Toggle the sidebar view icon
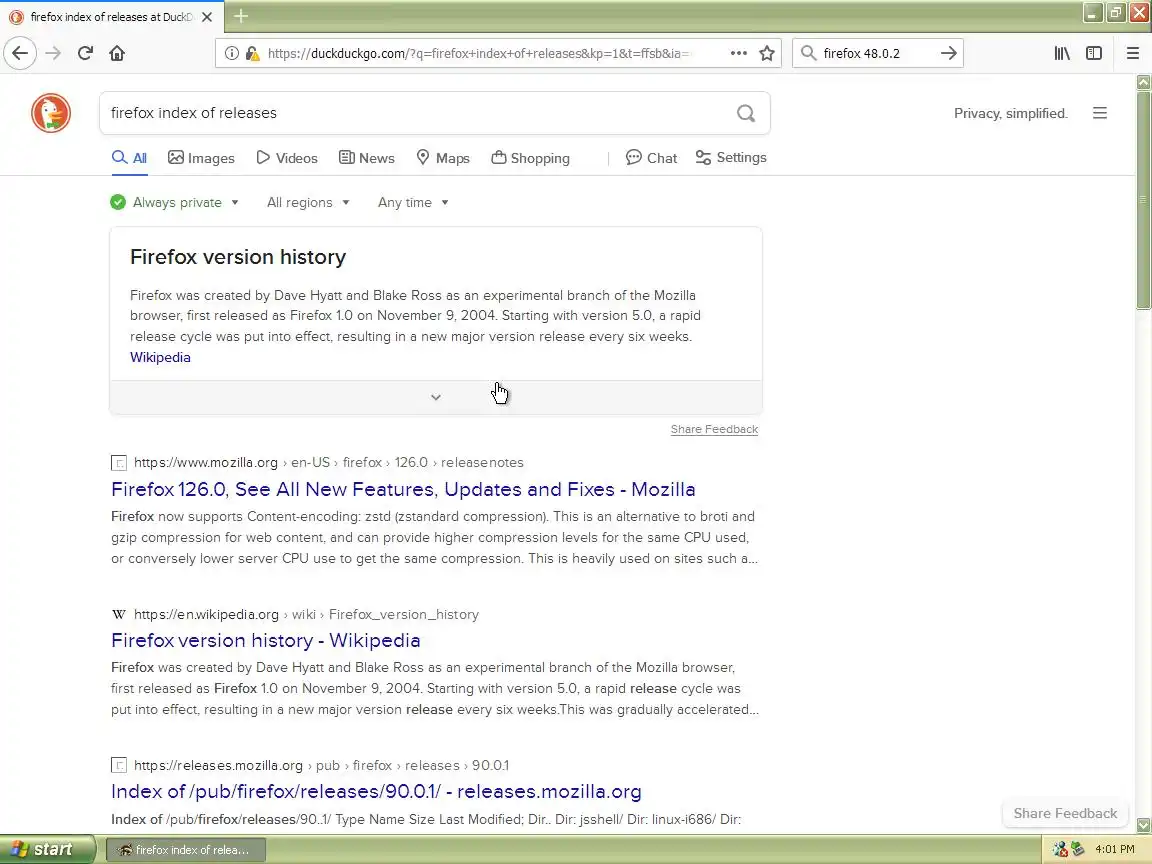Viewport: 1152px width, 864px height. coord(1094,53)
